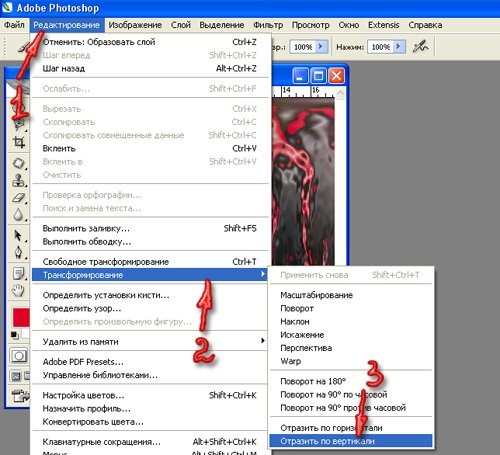Choose Отменить: Образовать слой
The height and width of the screenshot is (455, 500).
pos(150,42)
